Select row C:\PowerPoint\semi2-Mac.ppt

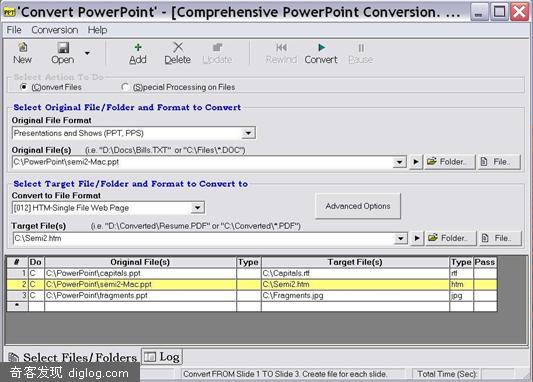point(140,284)
